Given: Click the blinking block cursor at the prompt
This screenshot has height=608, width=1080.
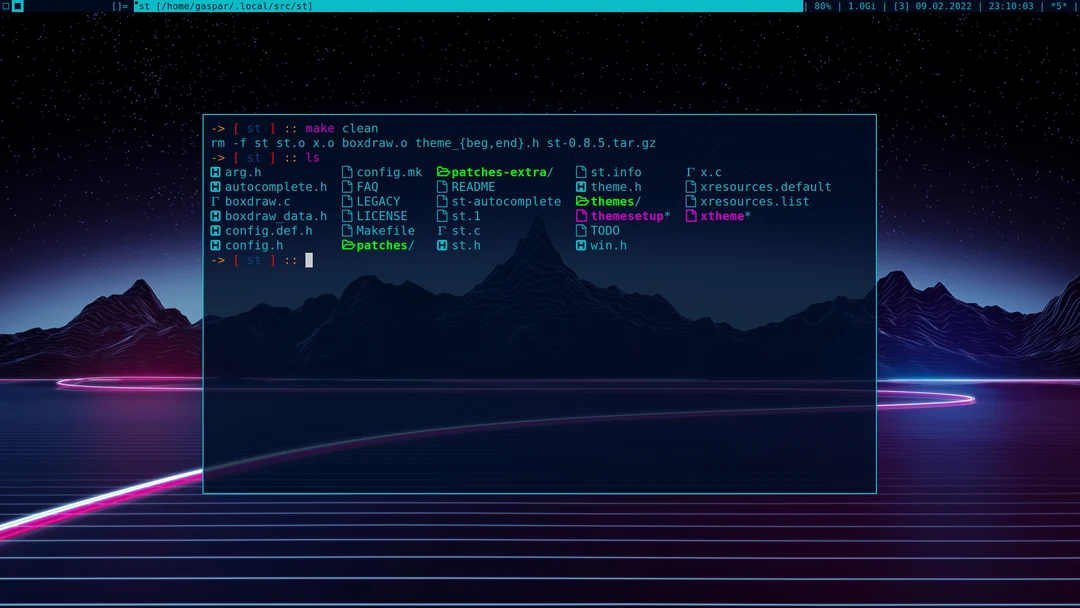Looking at the screenshot, I should click(x=309, y=260).
